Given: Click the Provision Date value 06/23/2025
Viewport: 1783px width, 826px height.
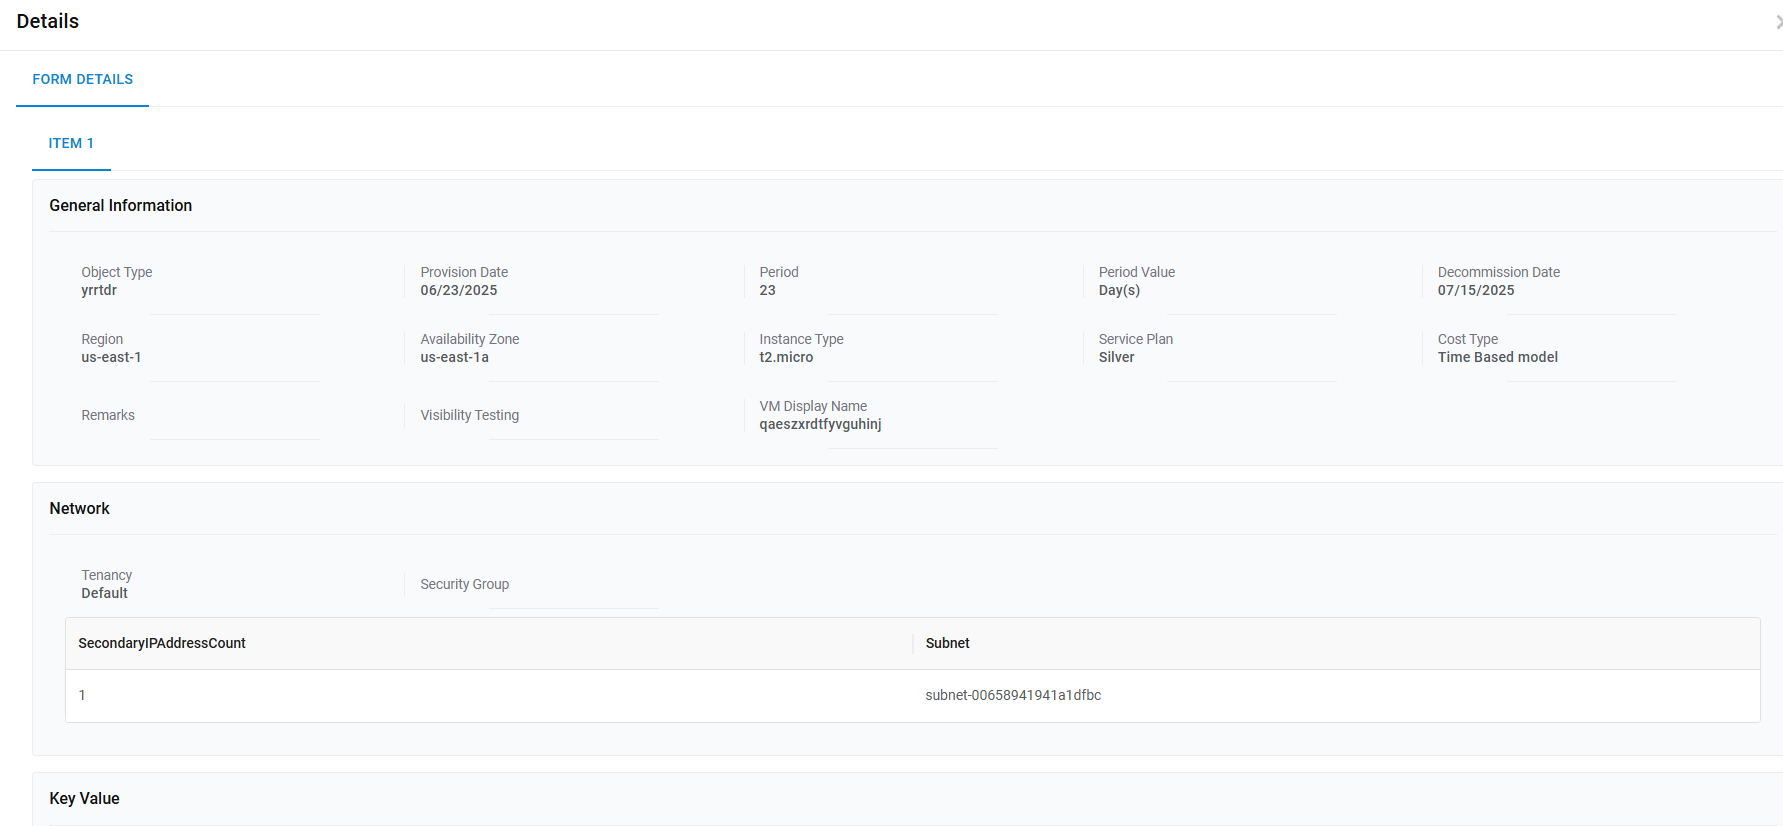Looking at the screenshot, I should click(459, 291).
